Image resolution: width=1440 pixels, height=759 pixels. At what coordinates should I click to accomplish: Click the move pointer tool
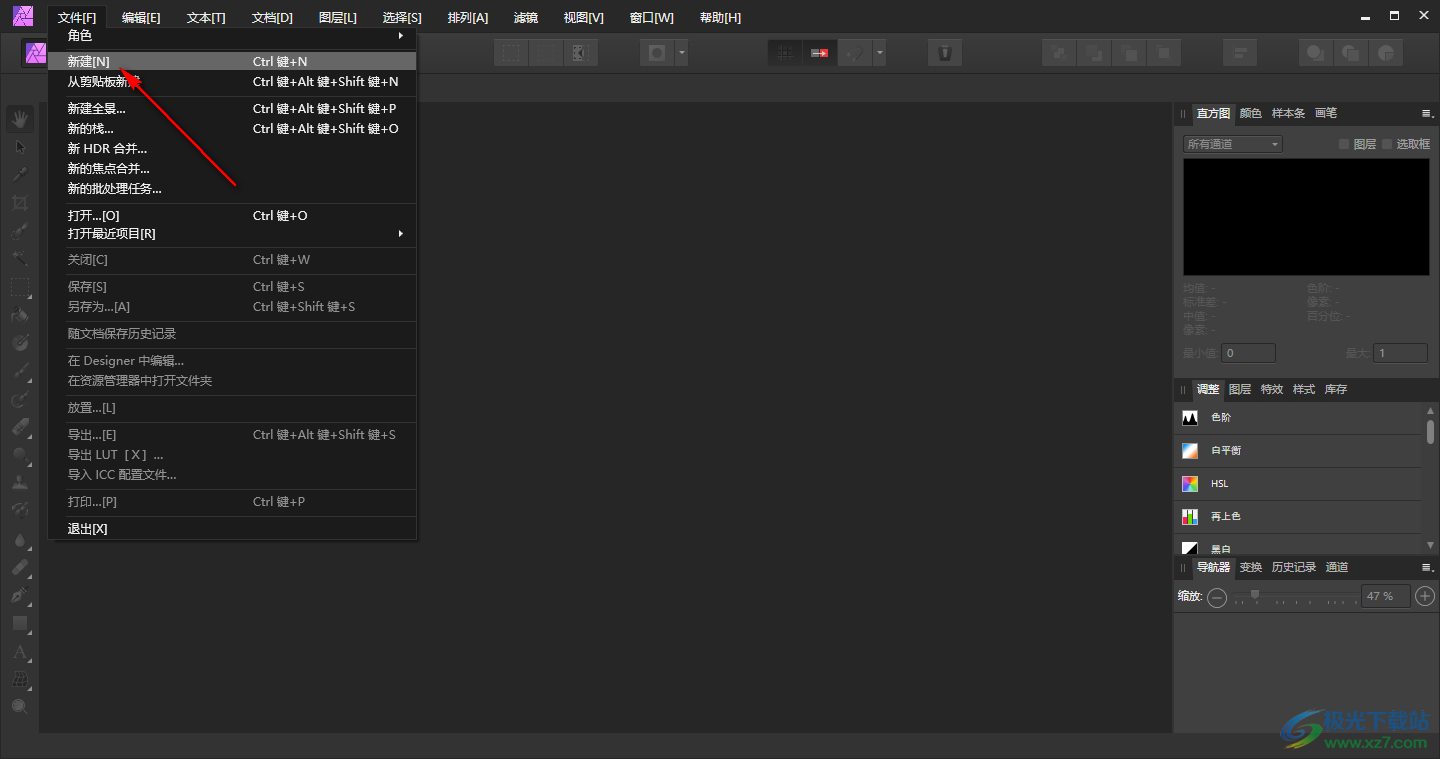pos(20,147)
